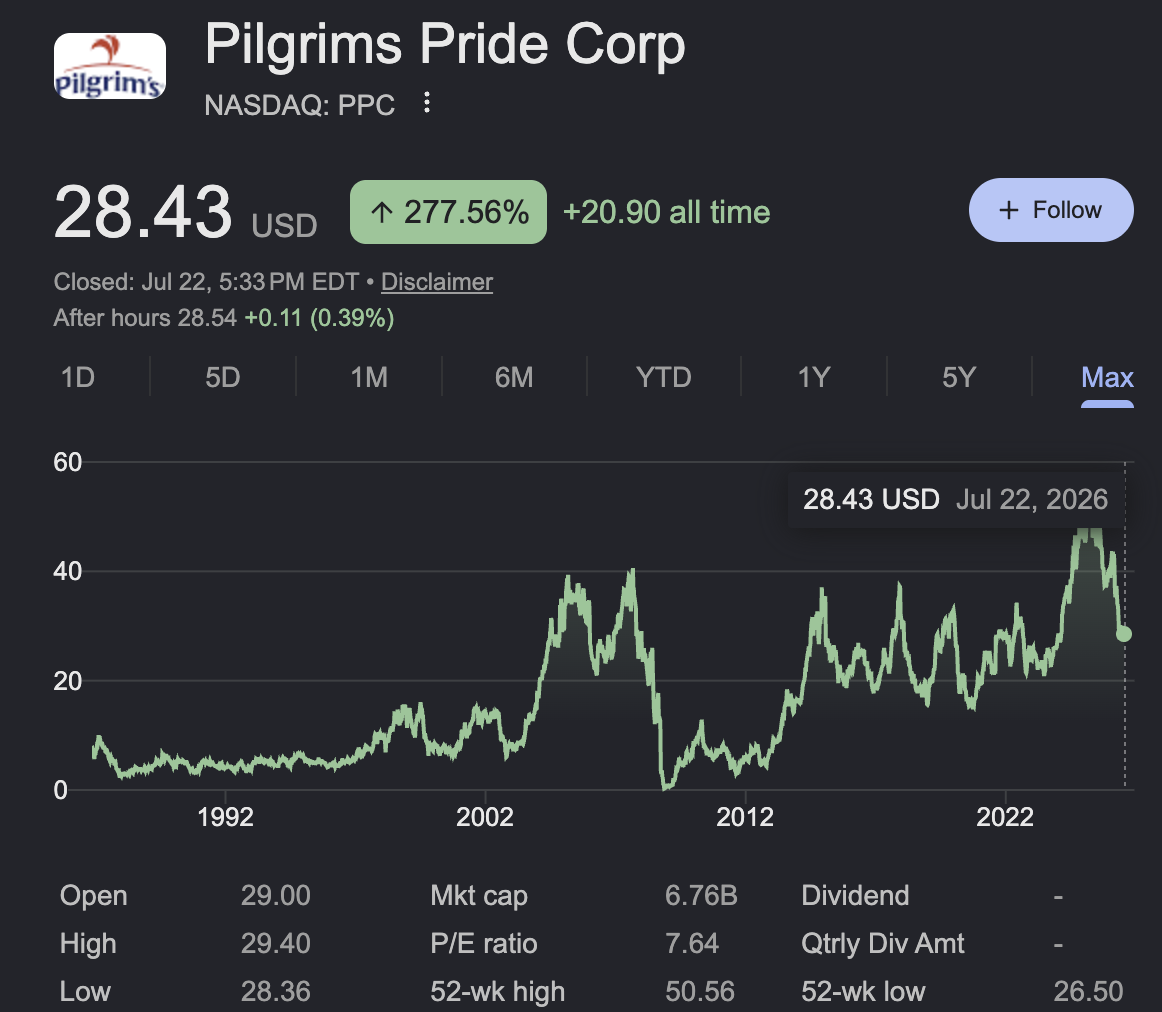1162x1012 pixels.
Task: Click the P/E ratio value 7.64
Action: 691,943
